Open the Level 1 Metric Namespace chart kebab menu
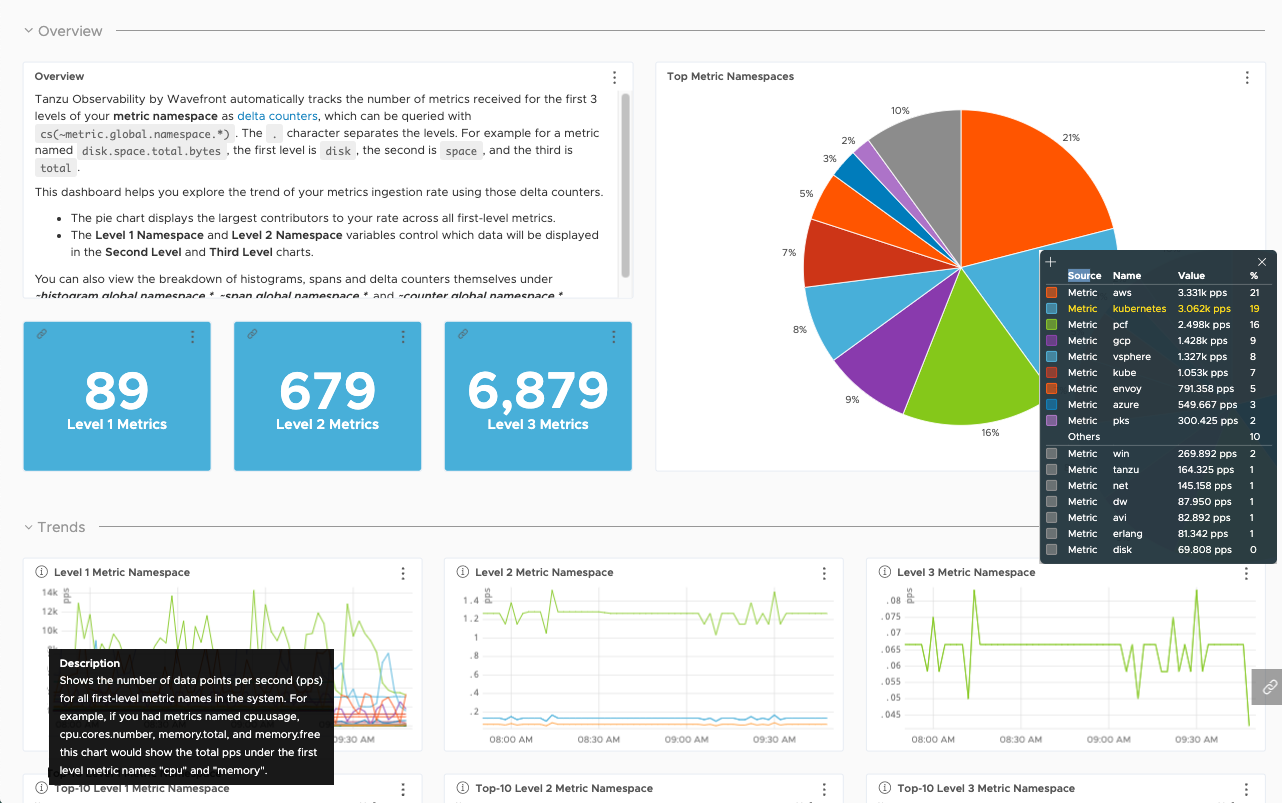This screenshot has width=1282, height=803. [403, 573]
